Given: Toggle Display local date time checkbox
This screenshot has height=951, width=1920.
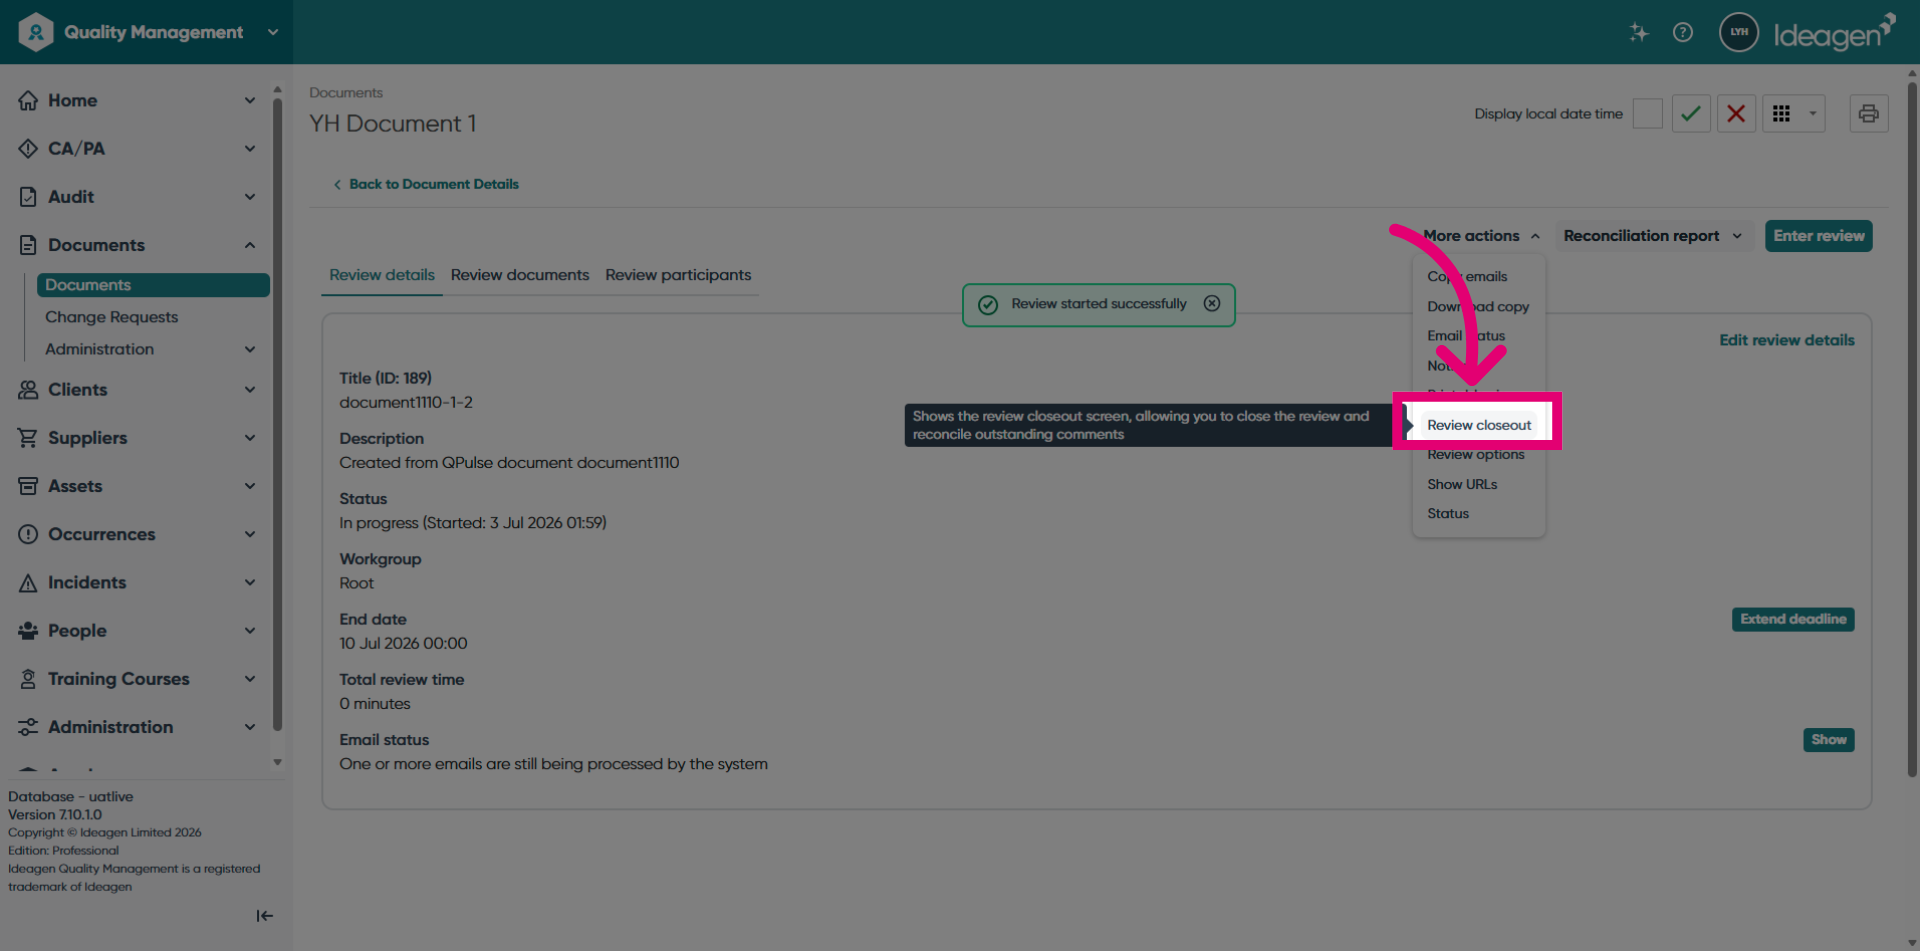Looking at the screenshot, I should (1647, 114).
